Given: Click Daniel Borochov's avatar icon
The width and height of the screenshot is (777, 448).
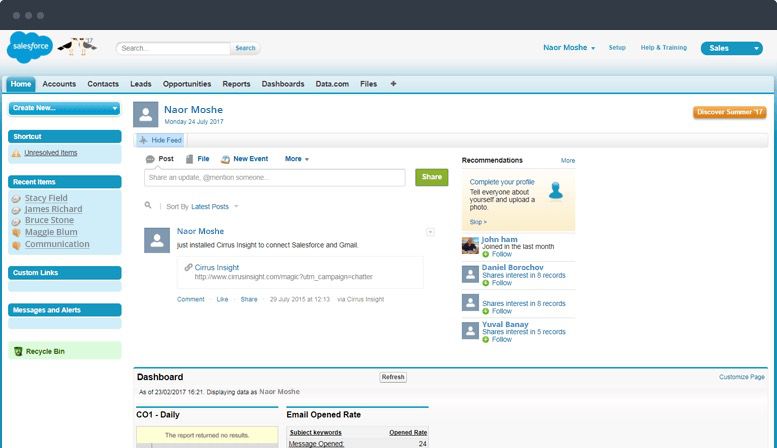Looking at the screenshot, I should [x=470, y=274].
